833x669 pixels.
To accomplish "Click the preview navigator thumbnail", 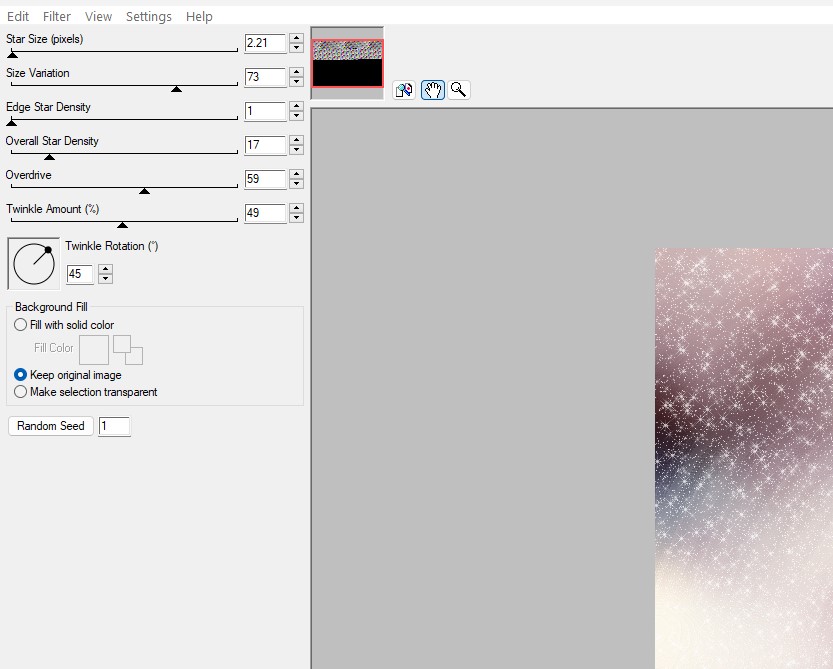I will pos(347,63).
